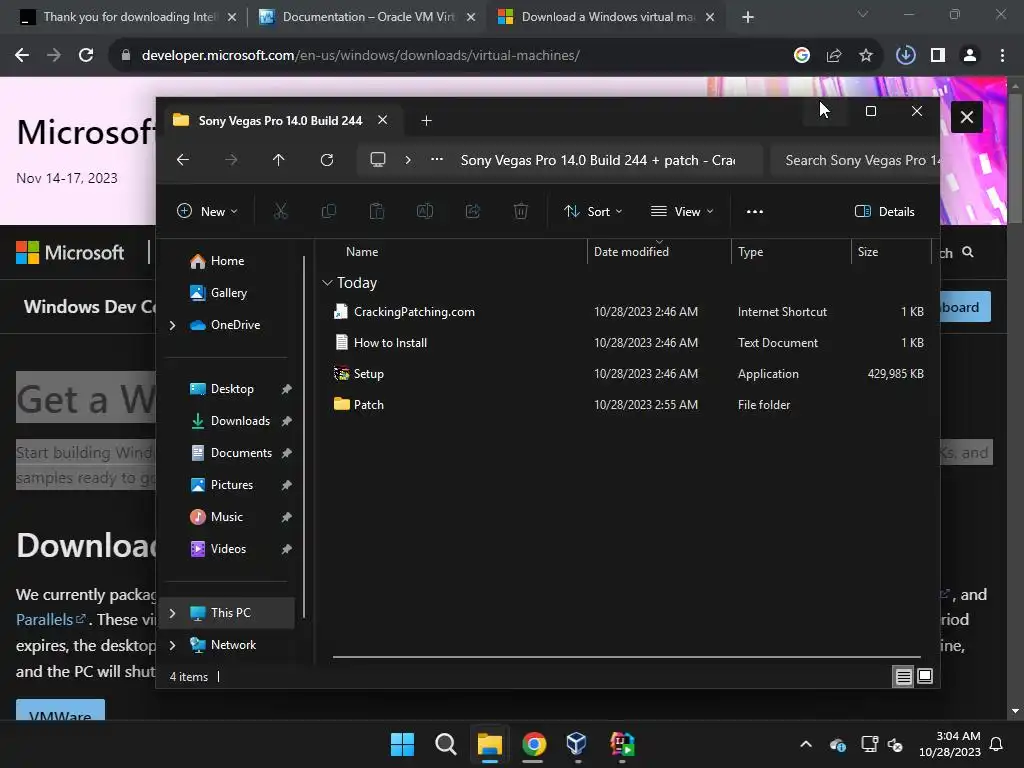Viewport: 1024px width, 768px height.
Task: Switch to Documentation Oracle VM VirtualBox tab
Action: [x=368, y=17]
